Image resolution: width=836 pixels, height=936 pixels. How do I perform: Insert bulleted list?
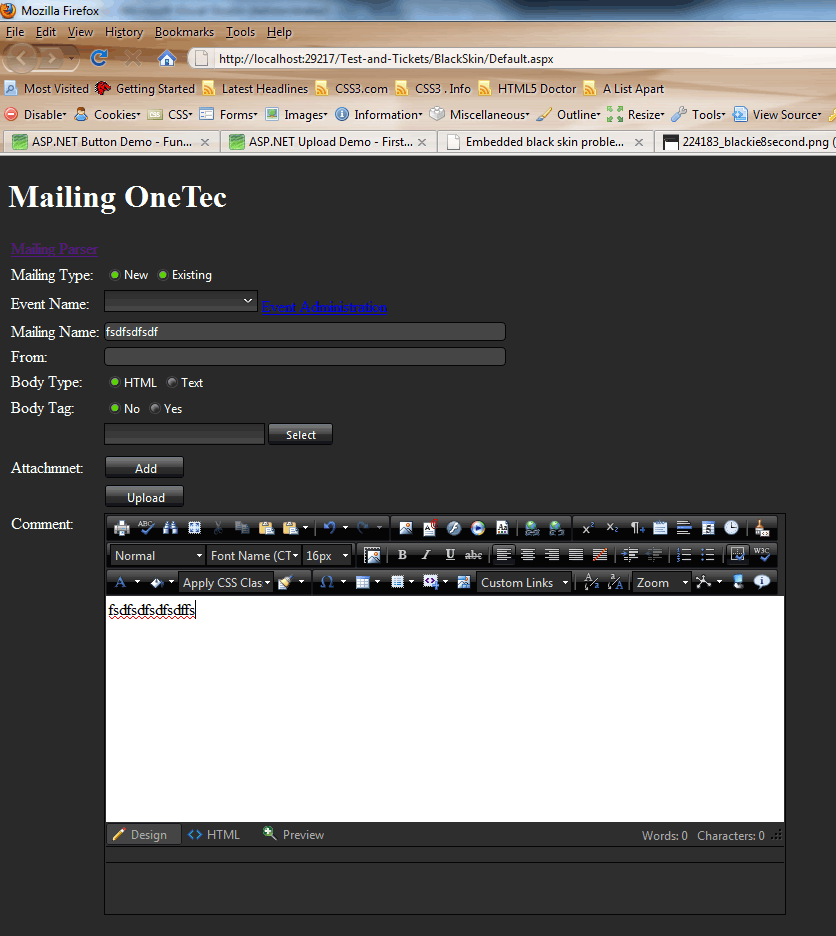point(708,555)
